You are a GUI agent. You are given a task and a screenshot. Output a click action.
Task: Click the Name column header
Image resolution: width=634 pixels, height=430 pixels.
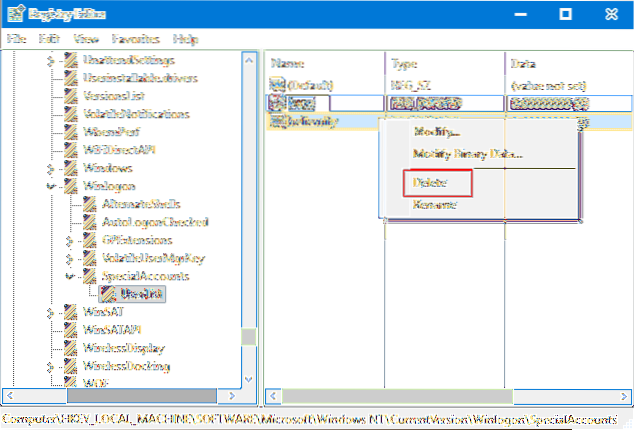coord(290,62)
